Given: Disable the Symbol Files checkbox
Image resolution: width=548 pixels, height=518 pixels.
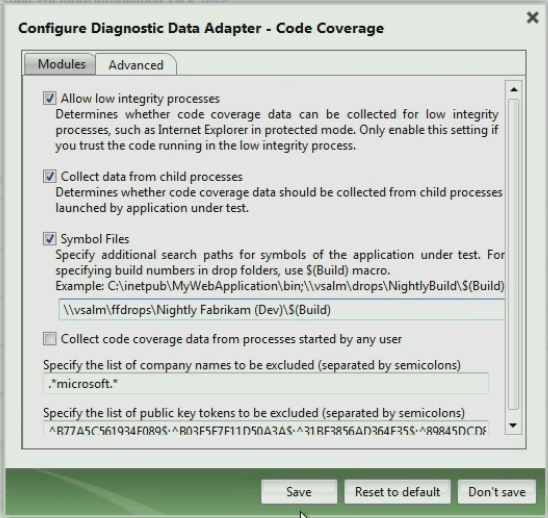Looking at the screenshot, I should click(50, 239).
